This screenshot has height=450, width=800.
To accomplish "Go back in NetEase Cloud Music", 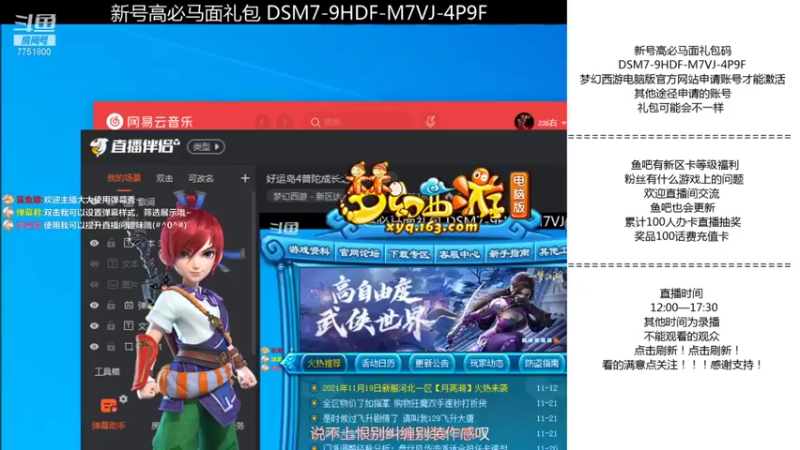I will tap(262, 122).
